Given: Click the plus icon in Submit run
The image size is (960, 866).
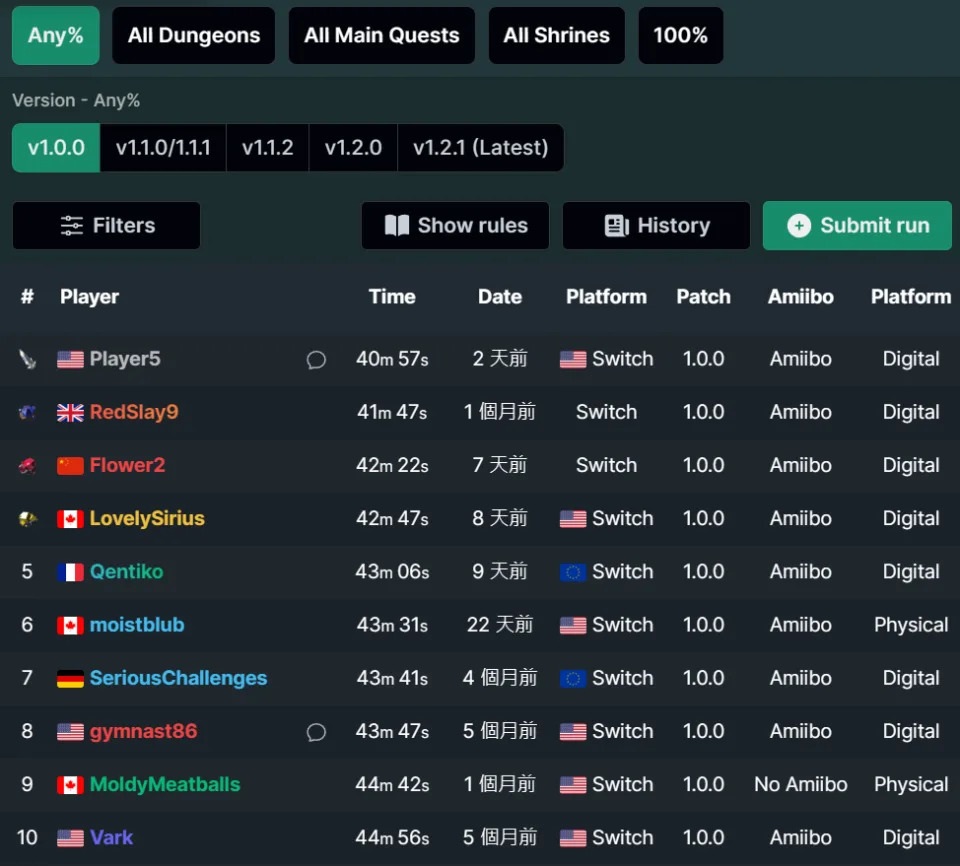Looking at the screenshot, I should 799,225.
